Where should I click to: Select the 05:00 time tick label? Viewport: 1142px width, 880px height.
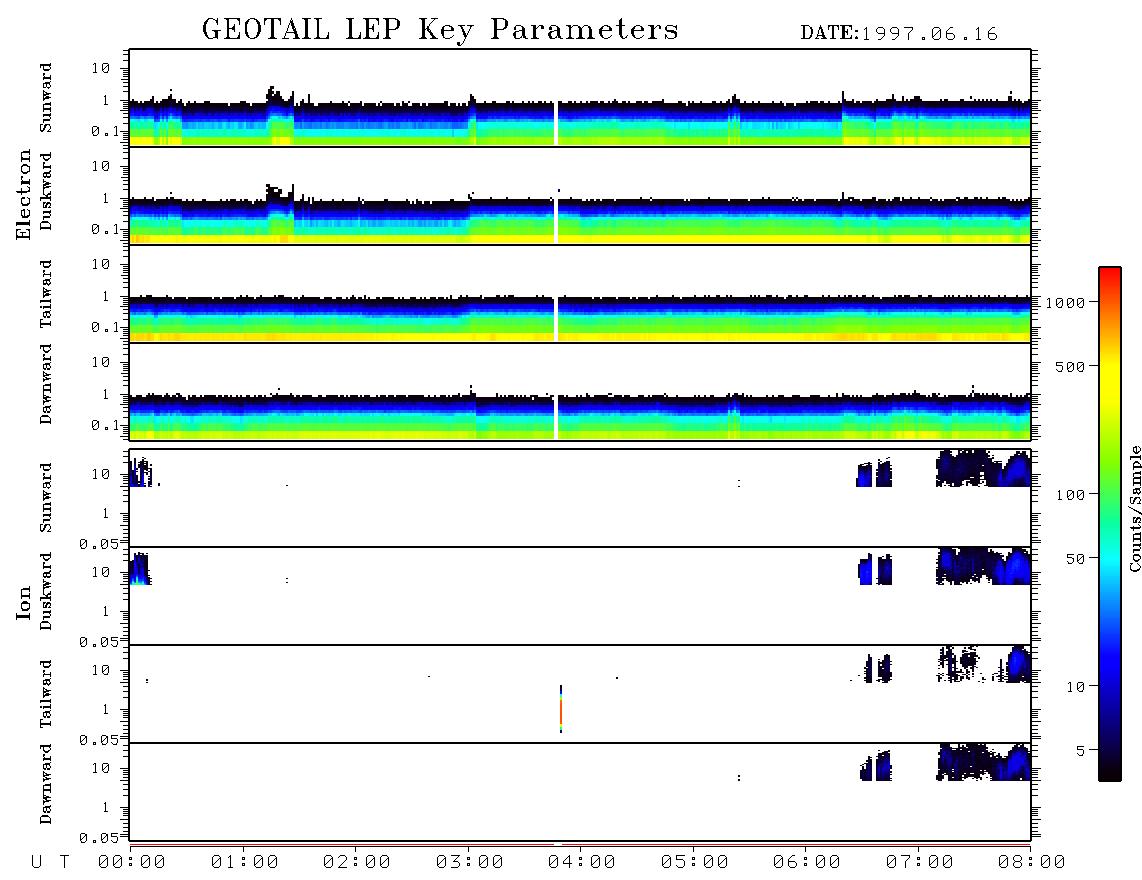tap(695, 862)
